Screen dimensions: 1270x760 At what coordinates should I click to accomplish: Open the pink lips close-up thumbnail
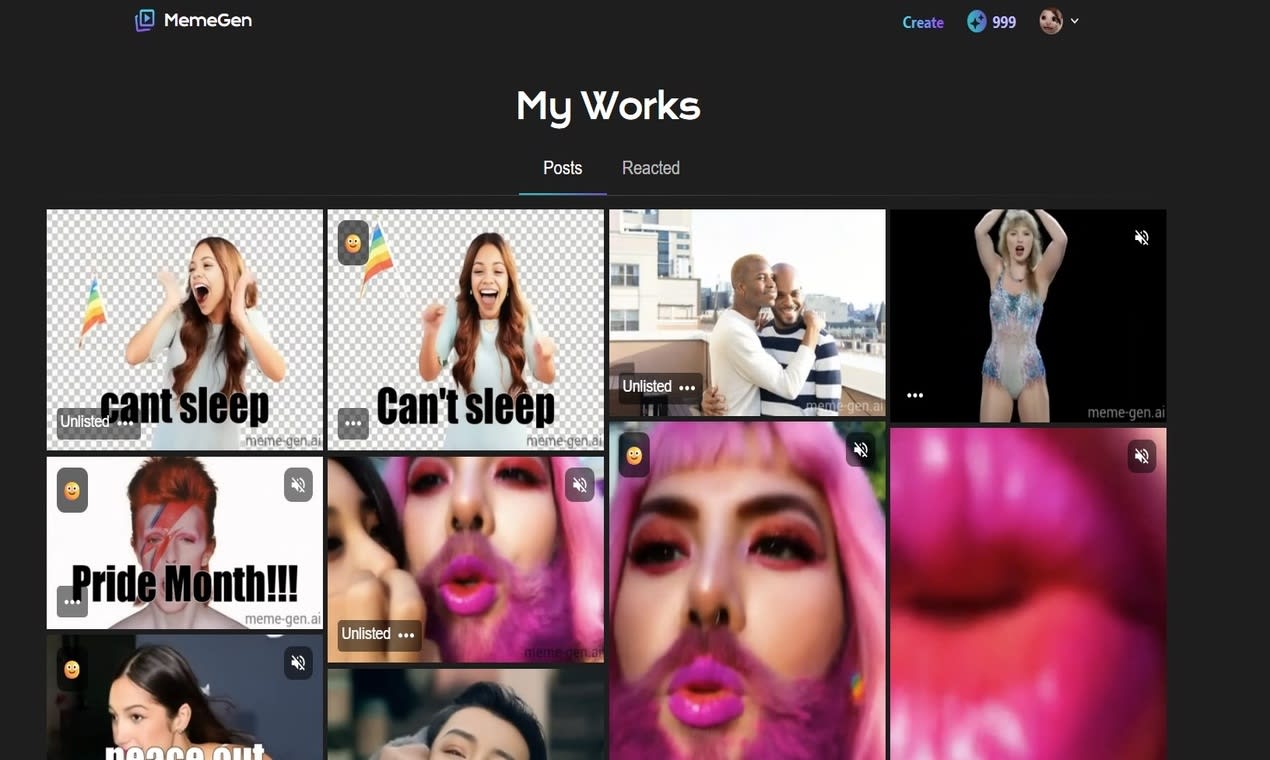(x=1028, y=594)
